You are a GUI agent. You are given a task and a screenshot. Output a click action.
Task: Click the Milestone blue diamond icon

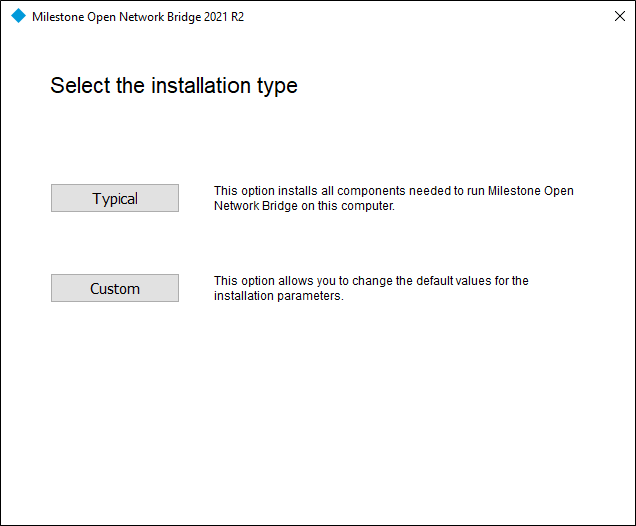[x=18, y=17]
